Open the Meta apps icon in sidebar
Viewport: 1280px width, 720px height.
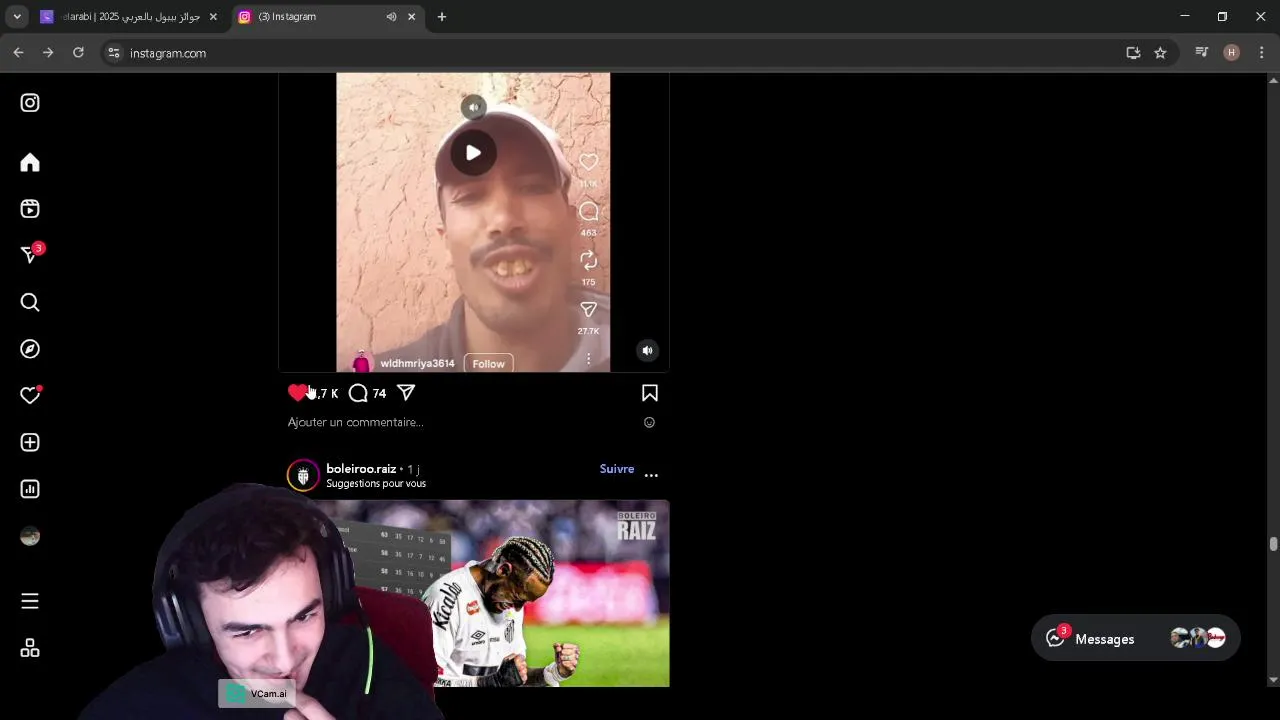30,648
